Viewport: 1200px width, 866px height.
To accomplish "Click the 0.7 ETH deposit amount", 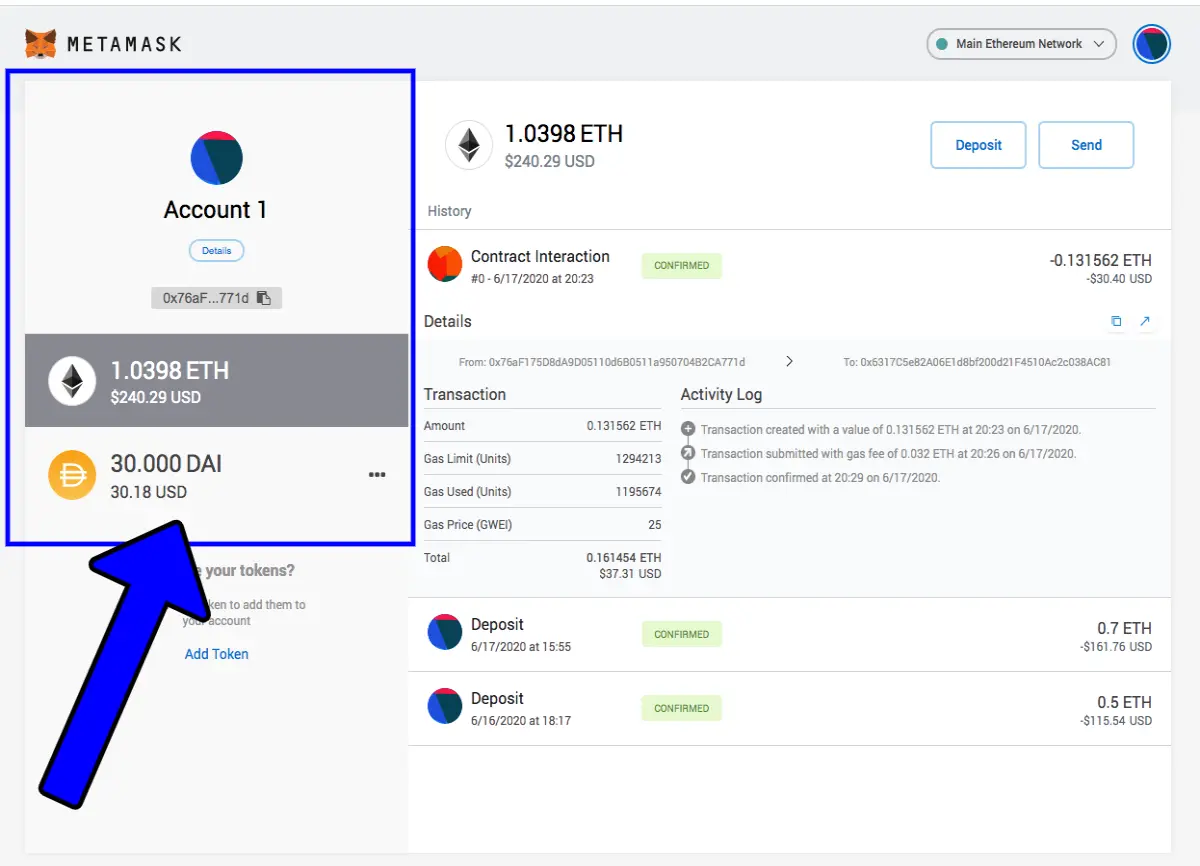I will point(1124,628).
